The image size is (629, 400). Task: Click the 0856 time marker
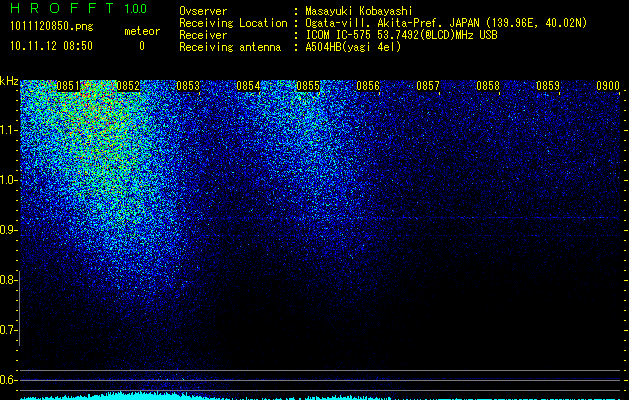(368, 86)
